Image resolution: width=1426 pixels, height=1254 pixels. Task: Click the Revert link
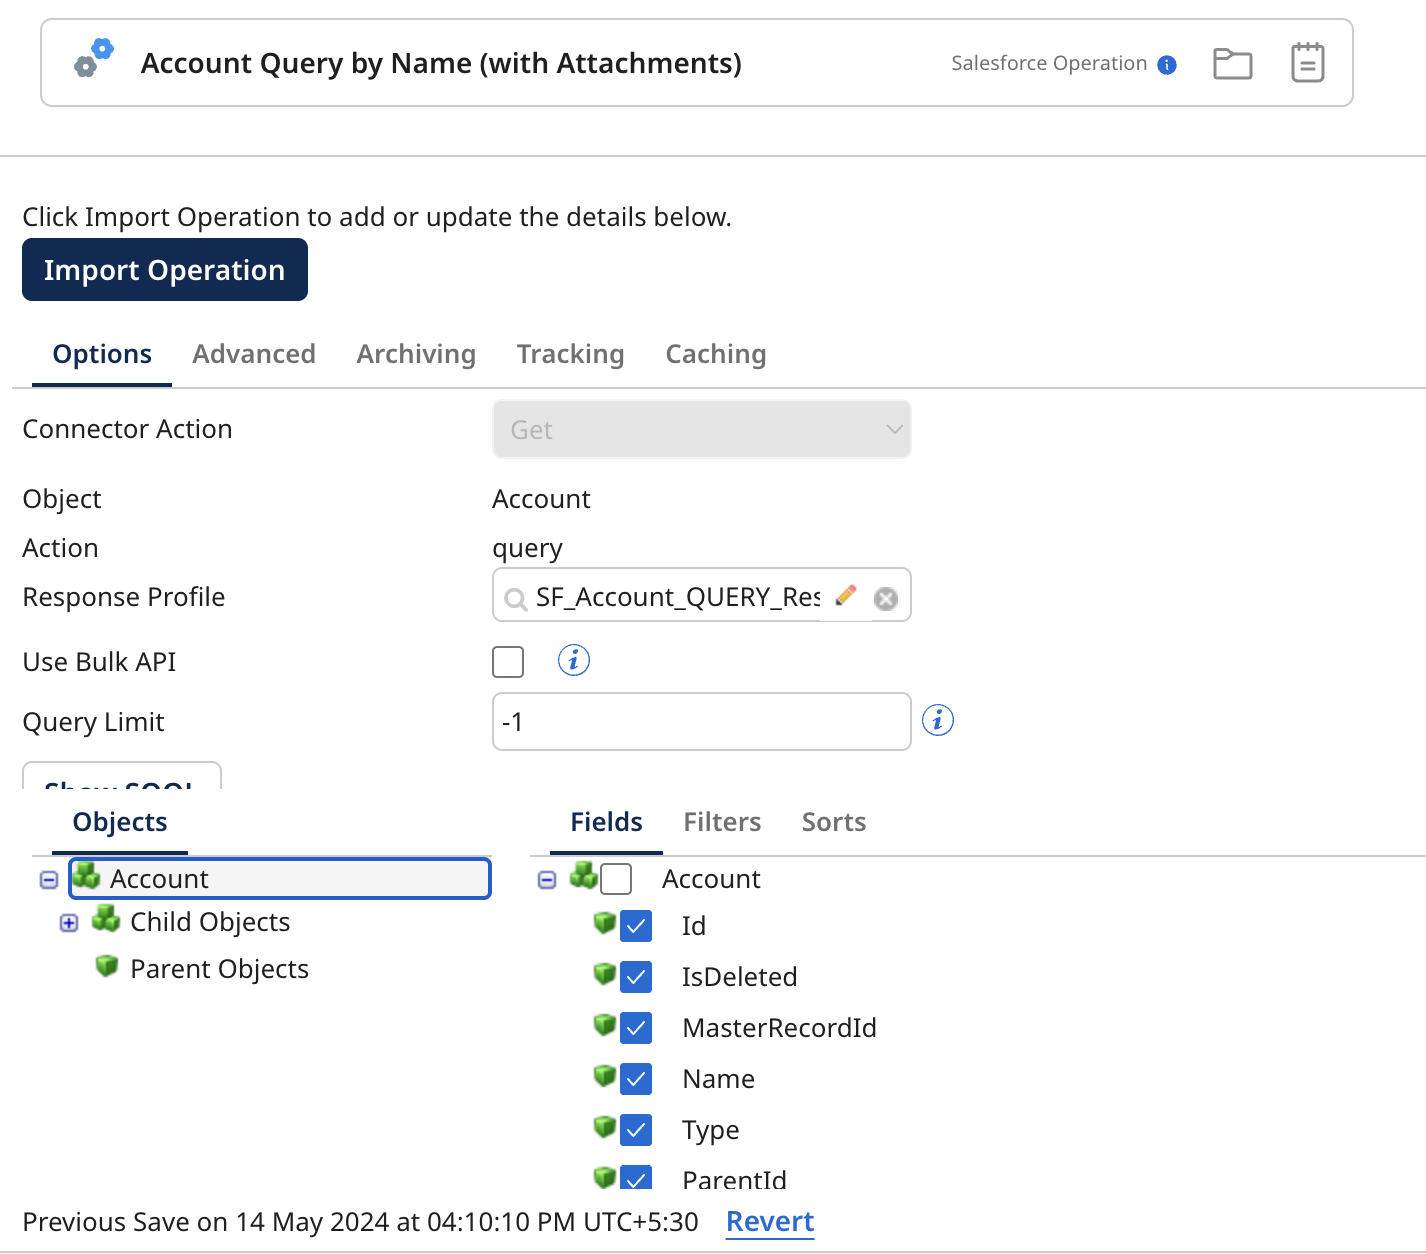click(769, 1221)
